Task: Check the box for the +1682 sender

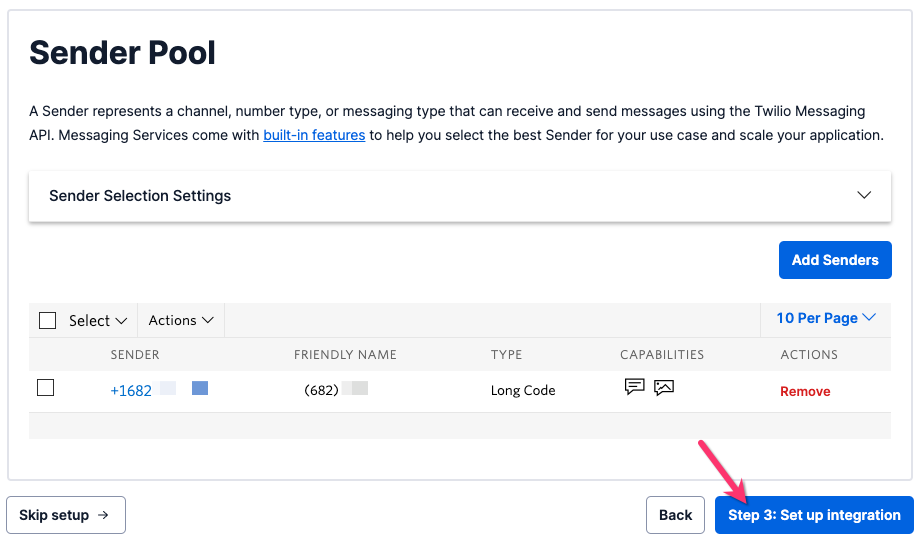Action: coord(45,388)
